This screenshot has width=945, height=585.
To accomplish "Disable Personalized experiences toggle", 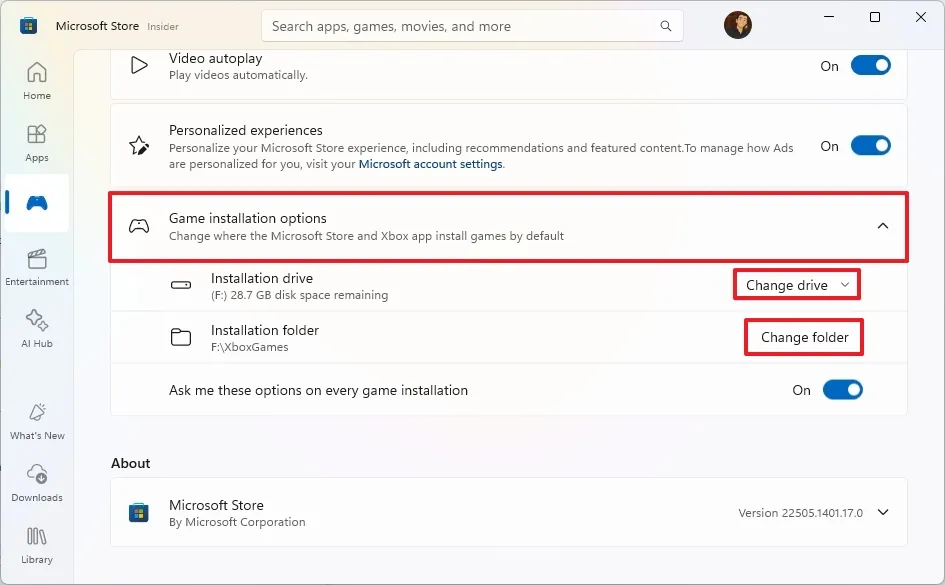I will [870, 146].
